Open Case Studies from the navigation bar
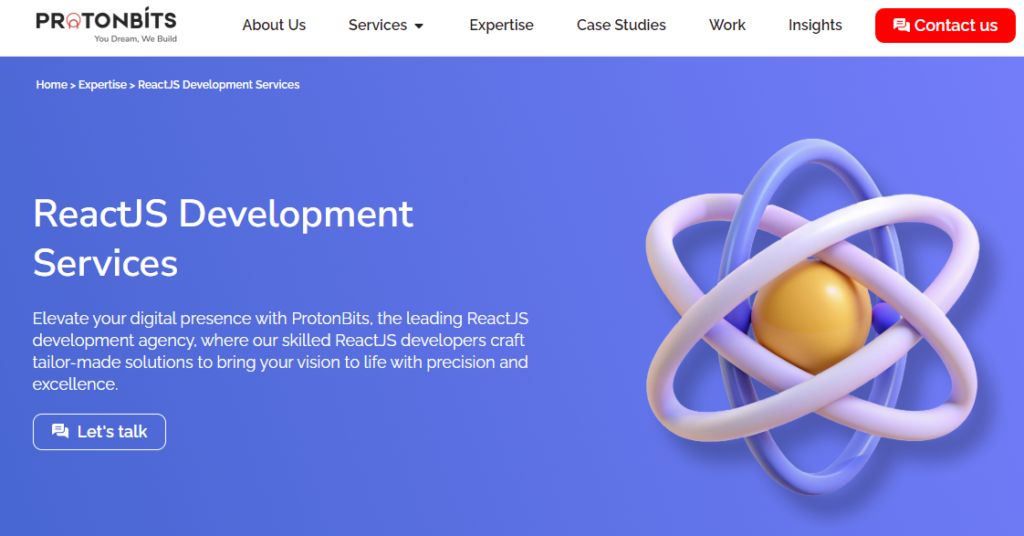Viewport: 1024px width, 536px height. [621, 25]
